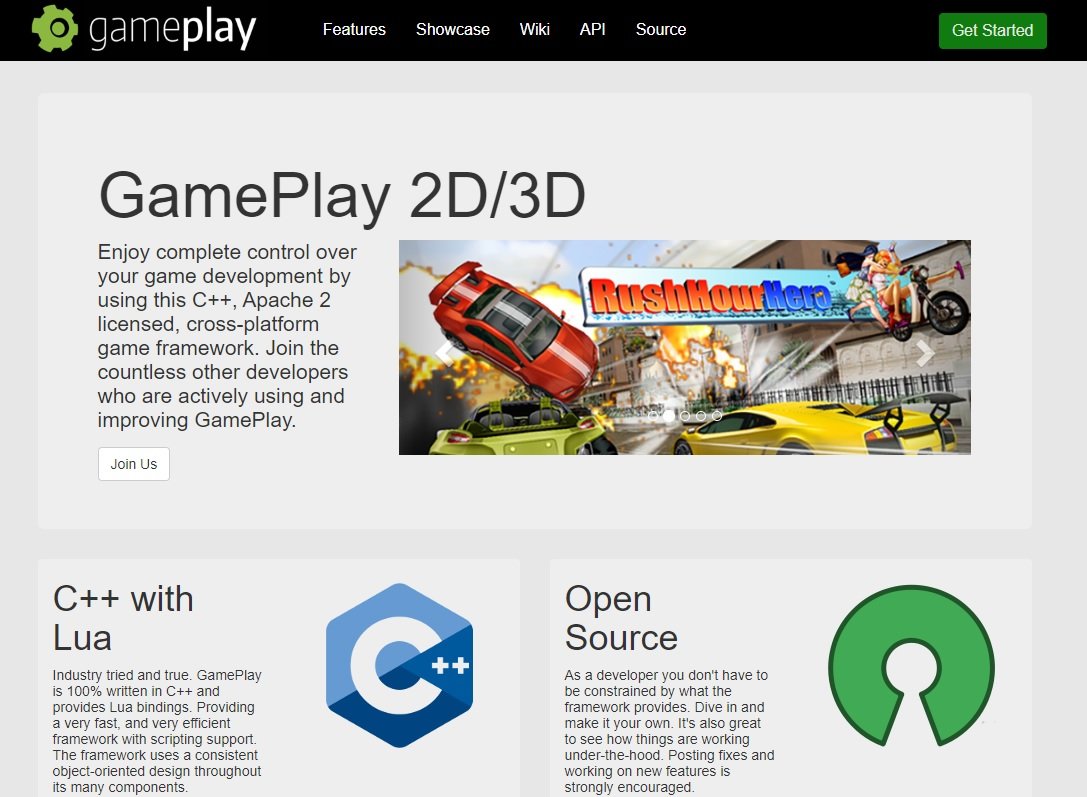Click the C++ with Lua heading
The height and width of the screenshot is (797, 1087).
coord(123,618)
